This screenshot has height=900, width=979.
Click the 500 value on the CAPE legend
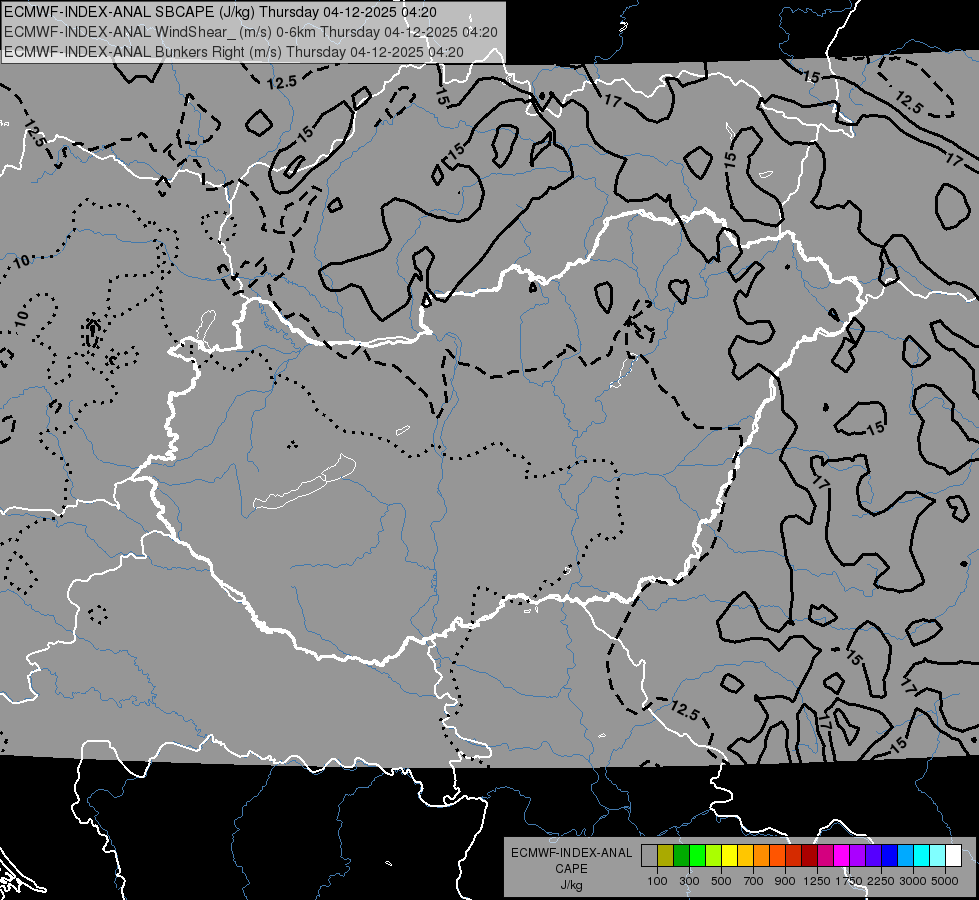click(x=721, y=881)
